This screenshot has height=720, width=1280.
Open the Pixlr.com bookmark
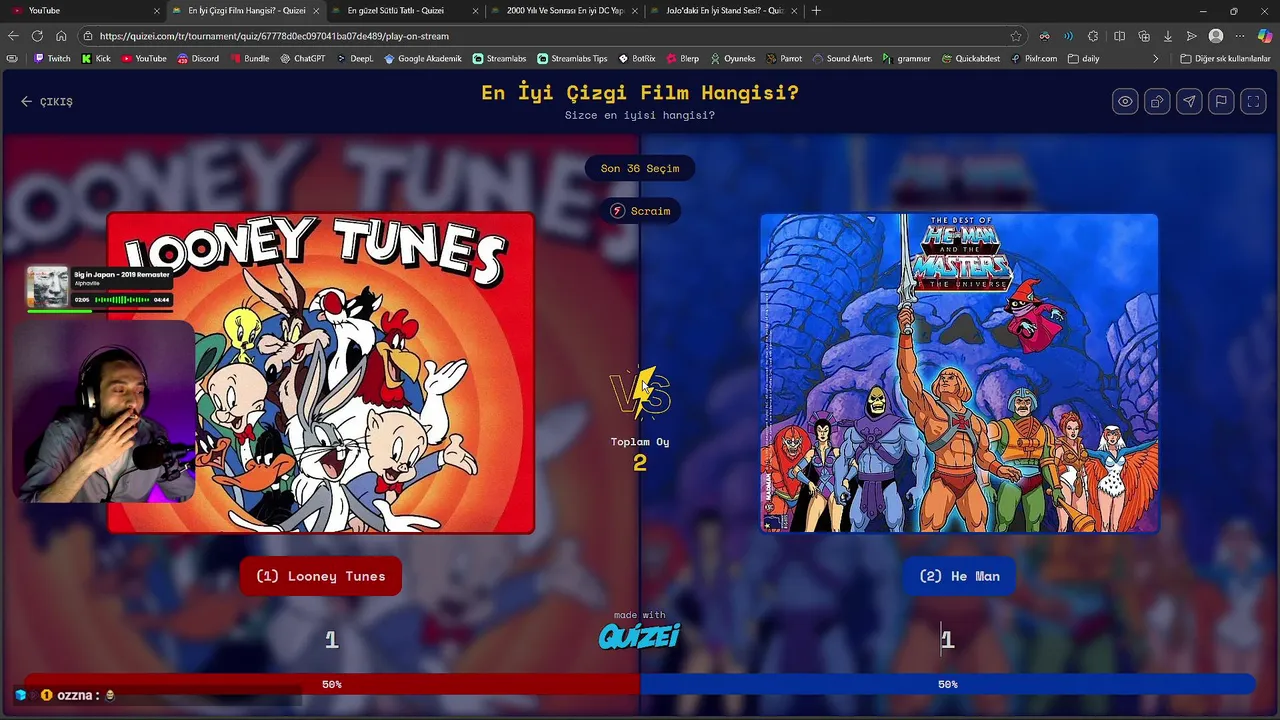[x=1034, y=59]
